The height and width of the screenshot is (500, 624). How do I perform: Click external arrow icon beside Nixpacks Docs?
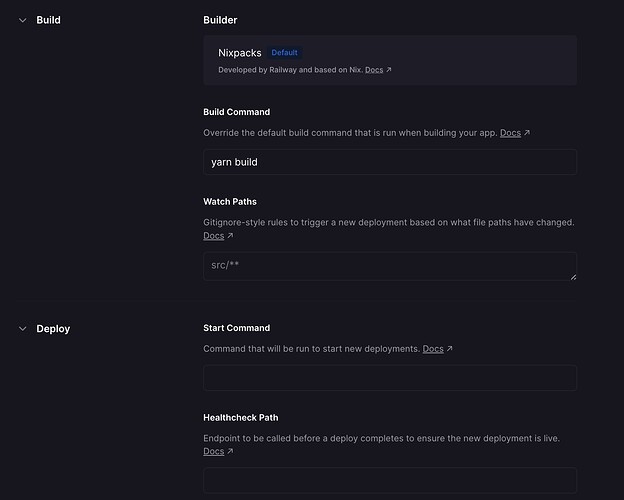389,70
